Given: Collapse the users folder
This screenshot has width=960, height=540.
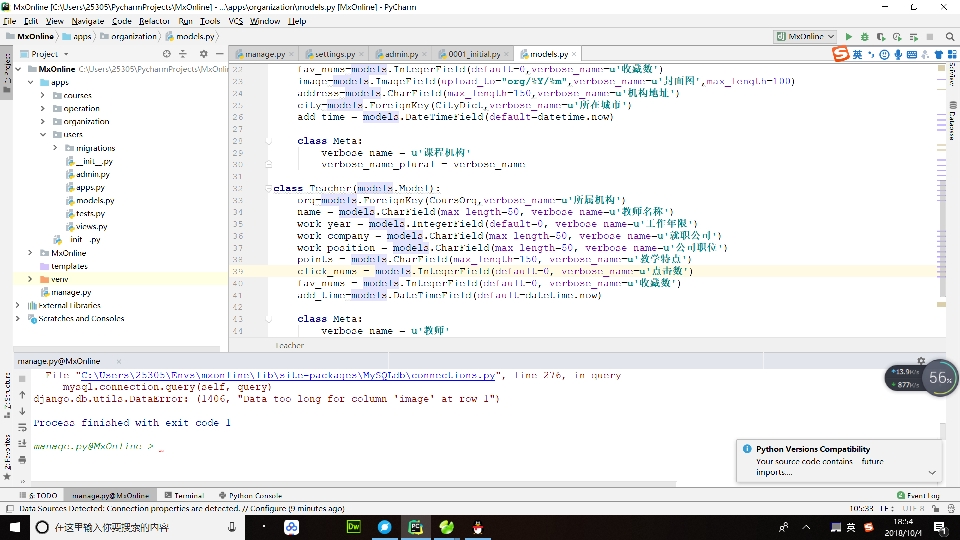Looking at the screenshot, I should [43, 134].
